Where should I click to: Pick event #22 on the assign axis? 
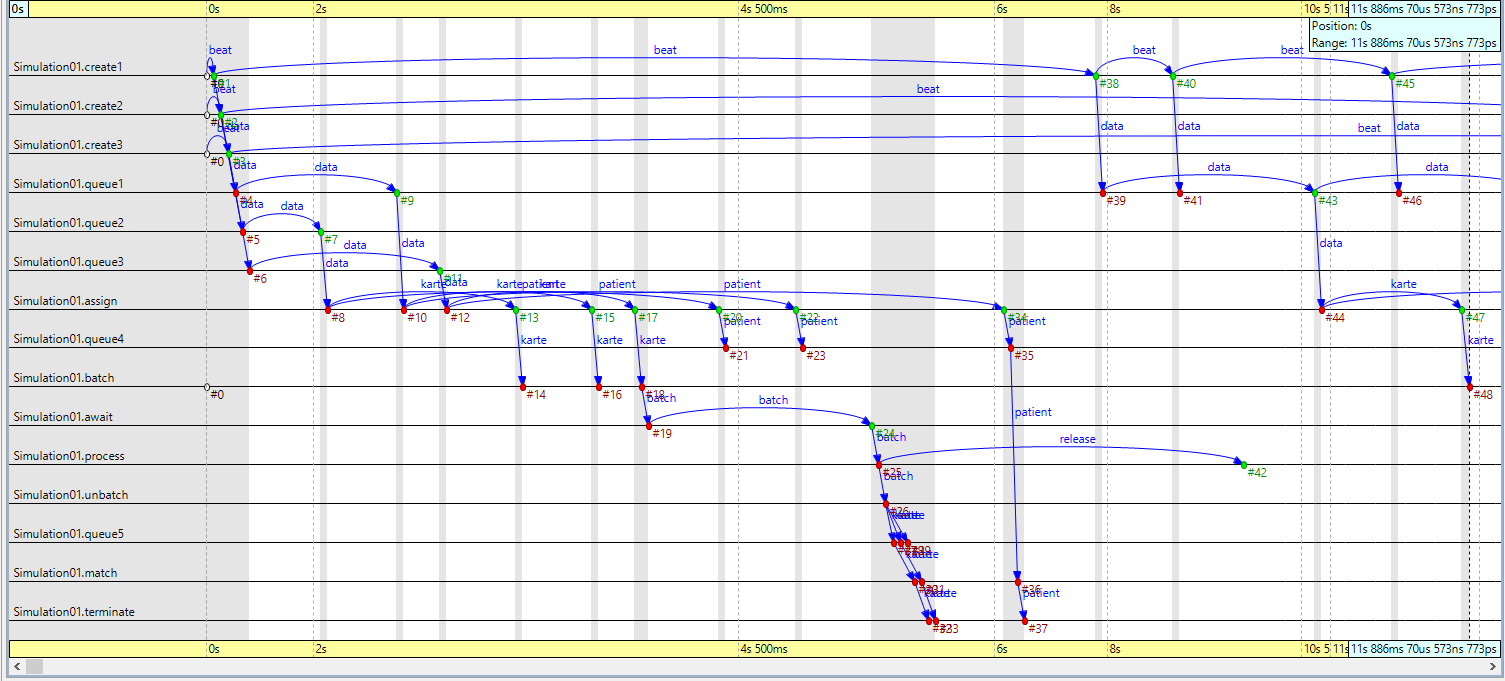(797, 310)
